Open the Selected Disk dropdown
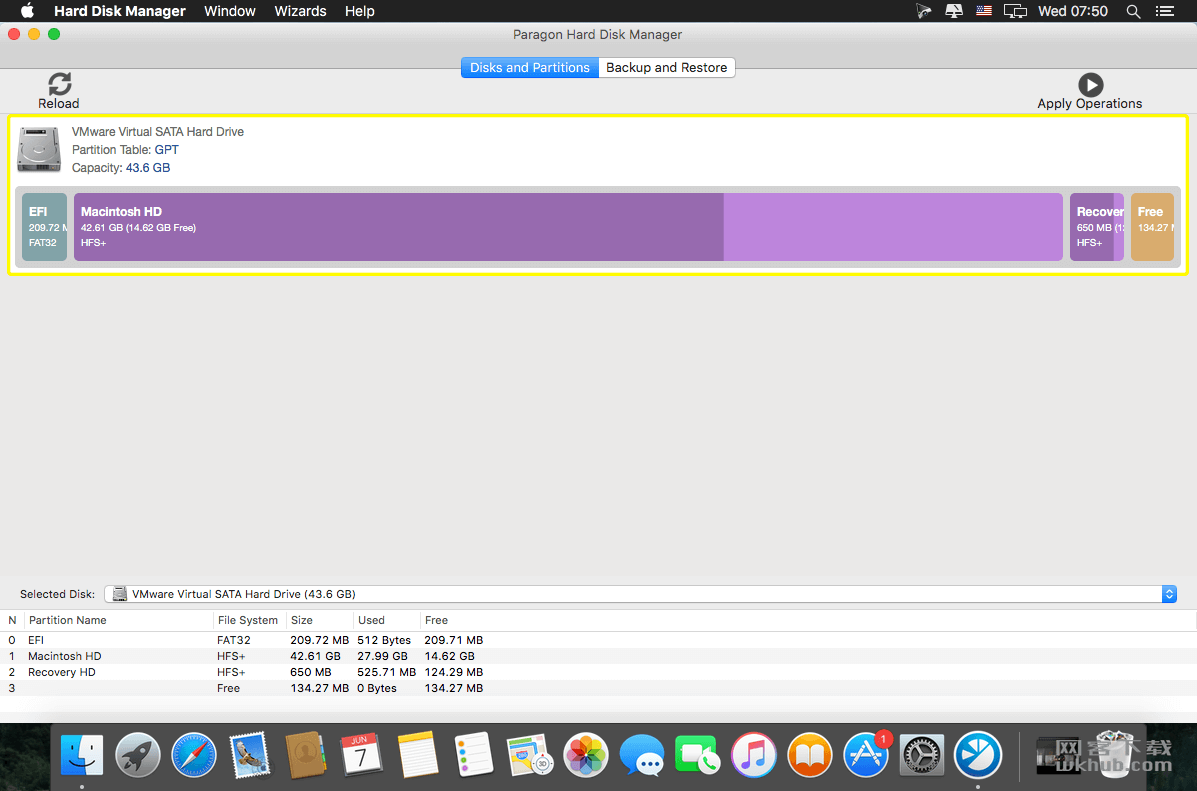Screen dimensions: 1197x791 coord(640,594)
